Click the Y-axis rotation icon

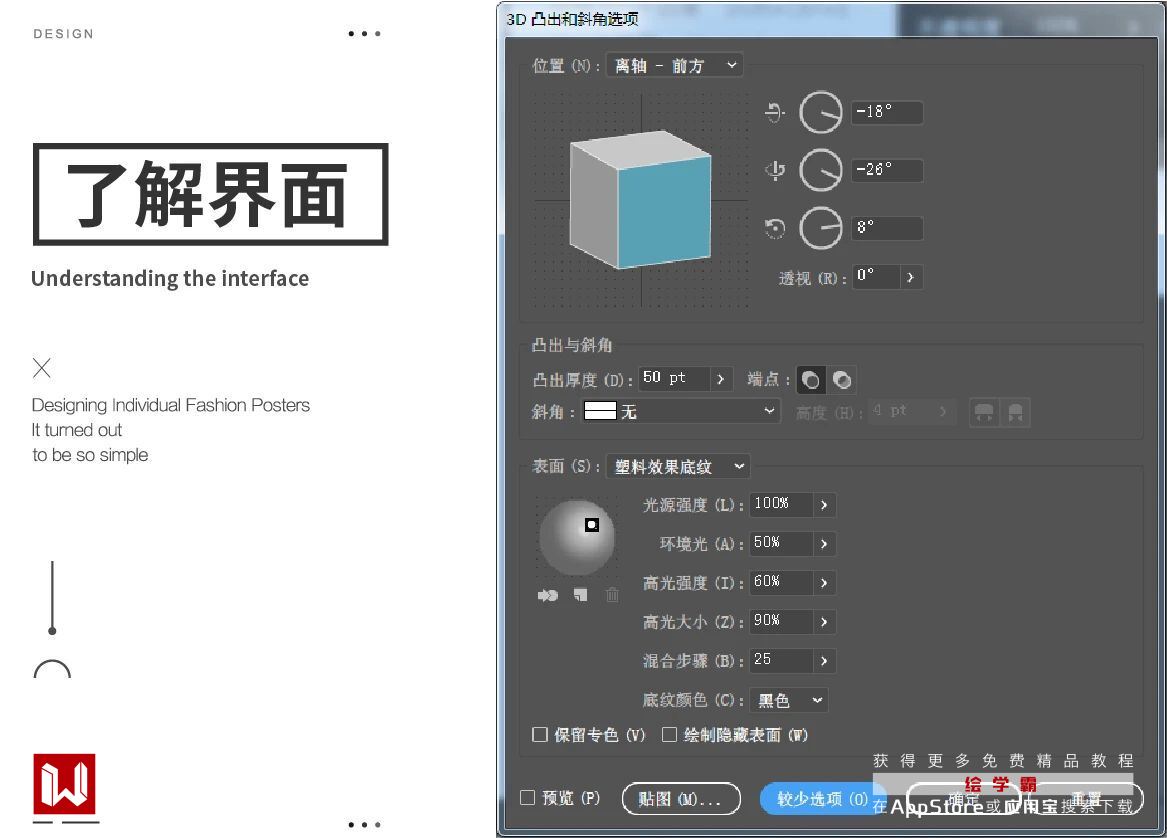[x=775, y=170]
